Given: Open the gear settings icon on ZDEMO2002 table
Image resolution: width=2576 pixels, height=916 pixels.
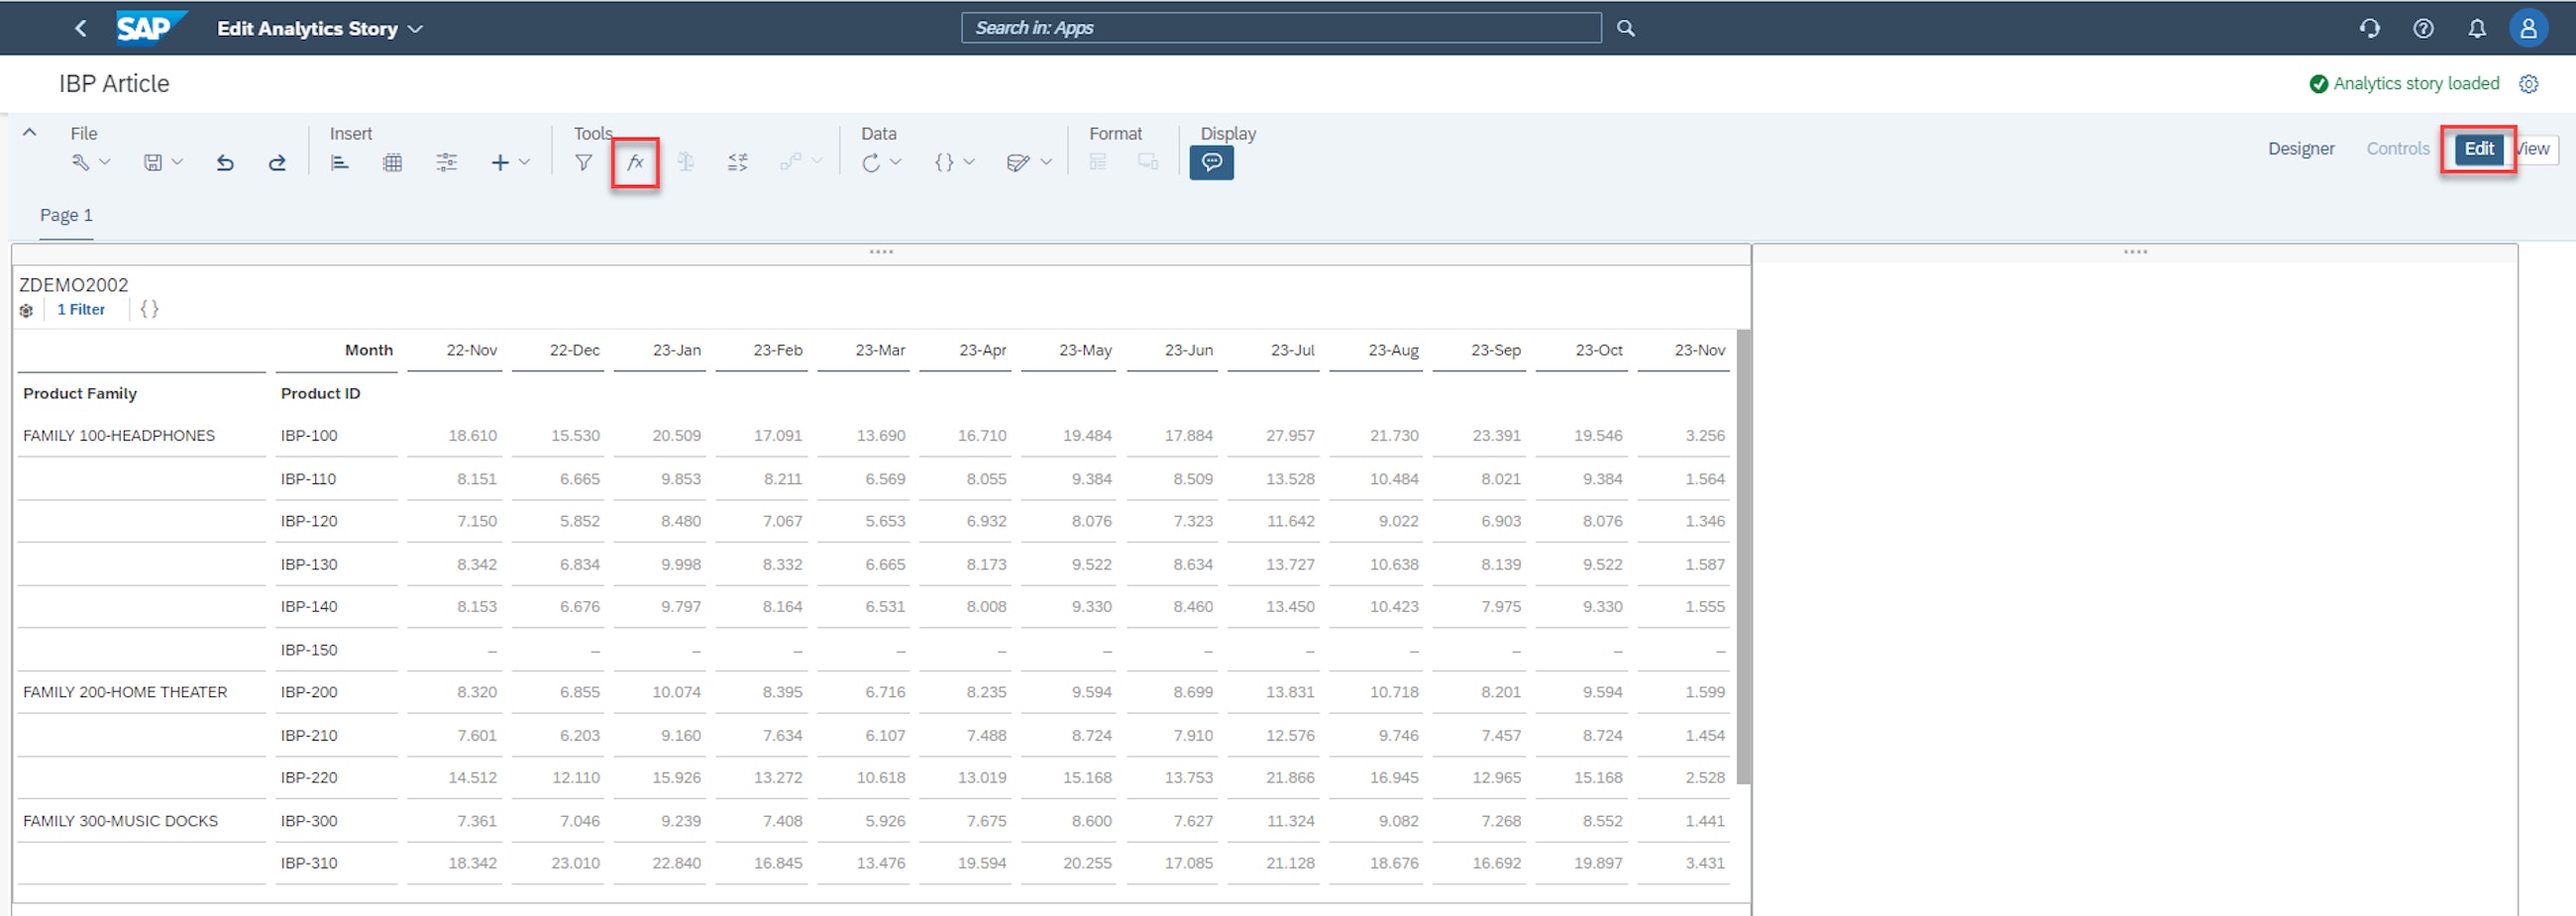Looking at the screenshot, I should [26, 310].
